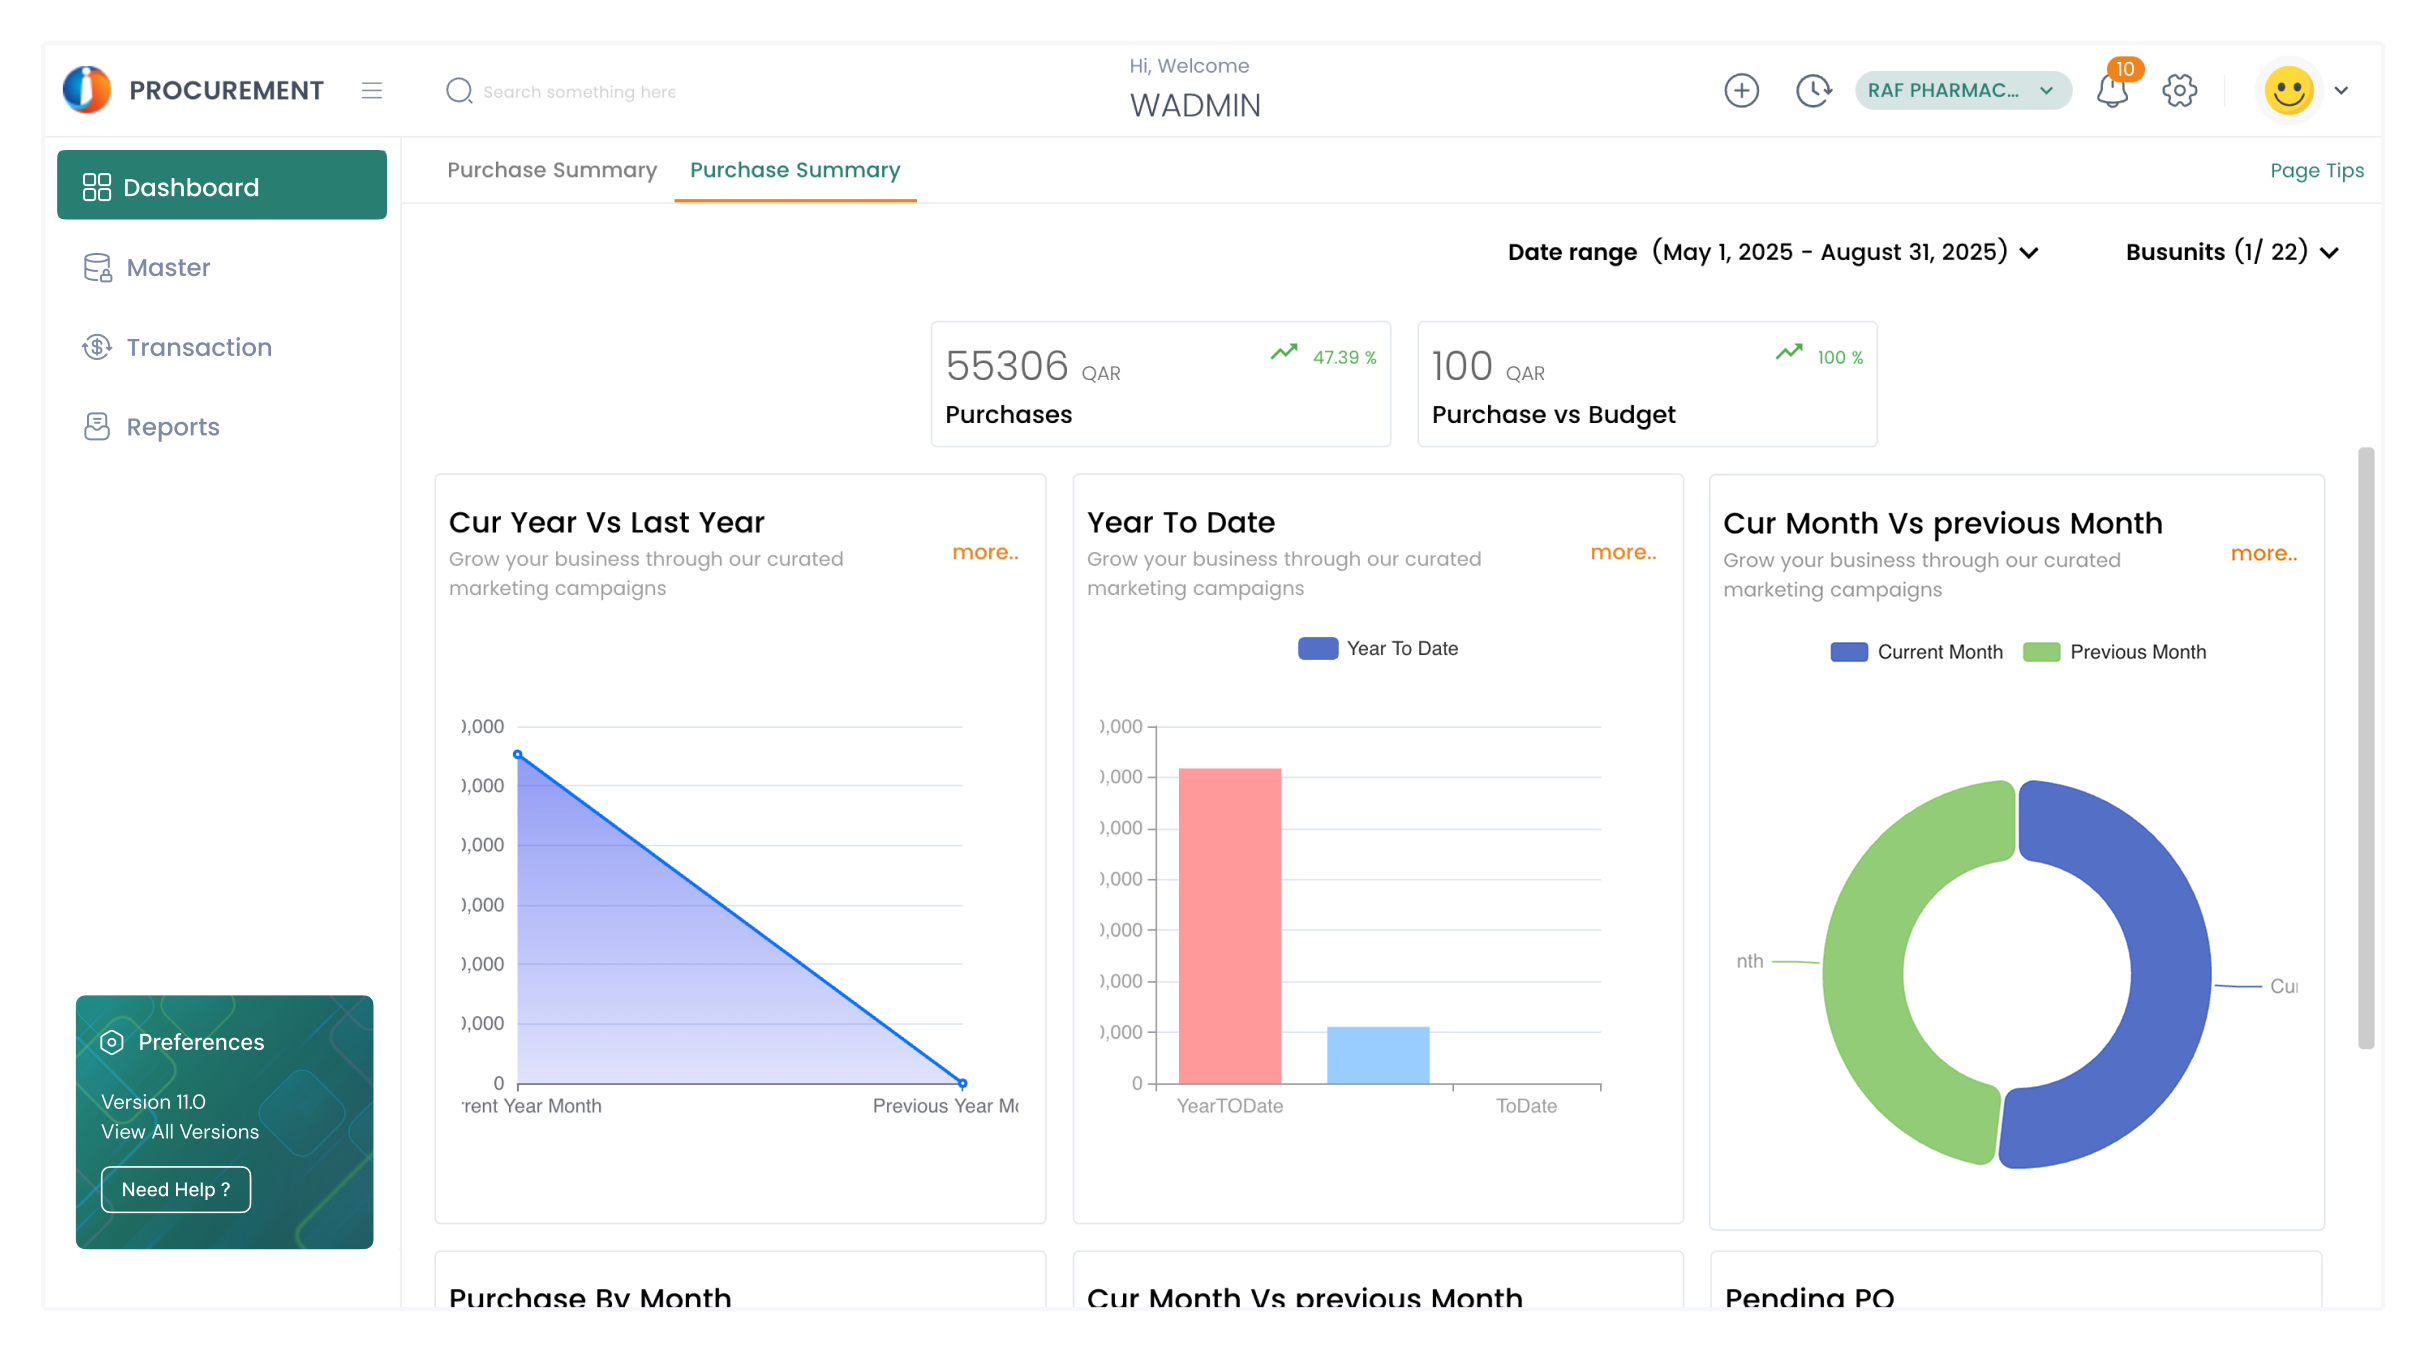
Task: Click the Preferences hexagon icon
Action: pyautogui.click(x=112, y=1042)
